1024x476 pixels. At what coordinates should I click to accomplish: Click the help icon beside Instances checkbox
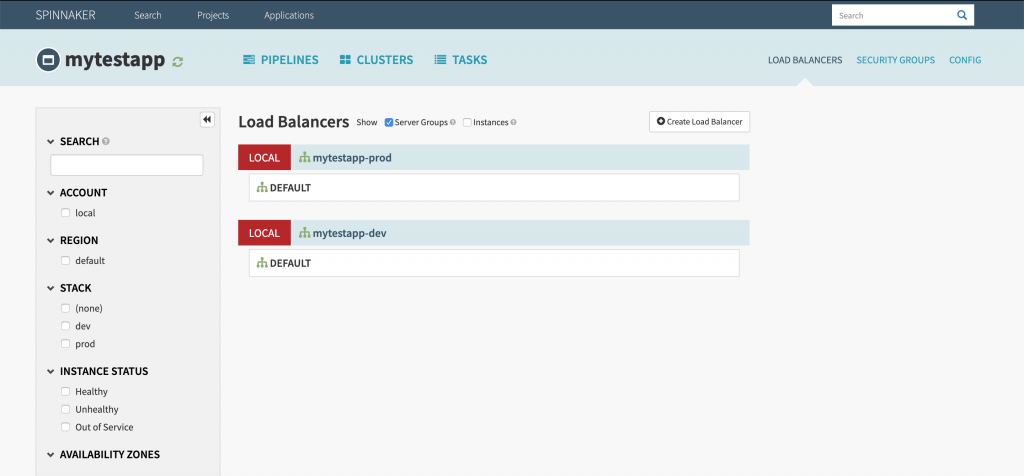(x=514, y=123)
